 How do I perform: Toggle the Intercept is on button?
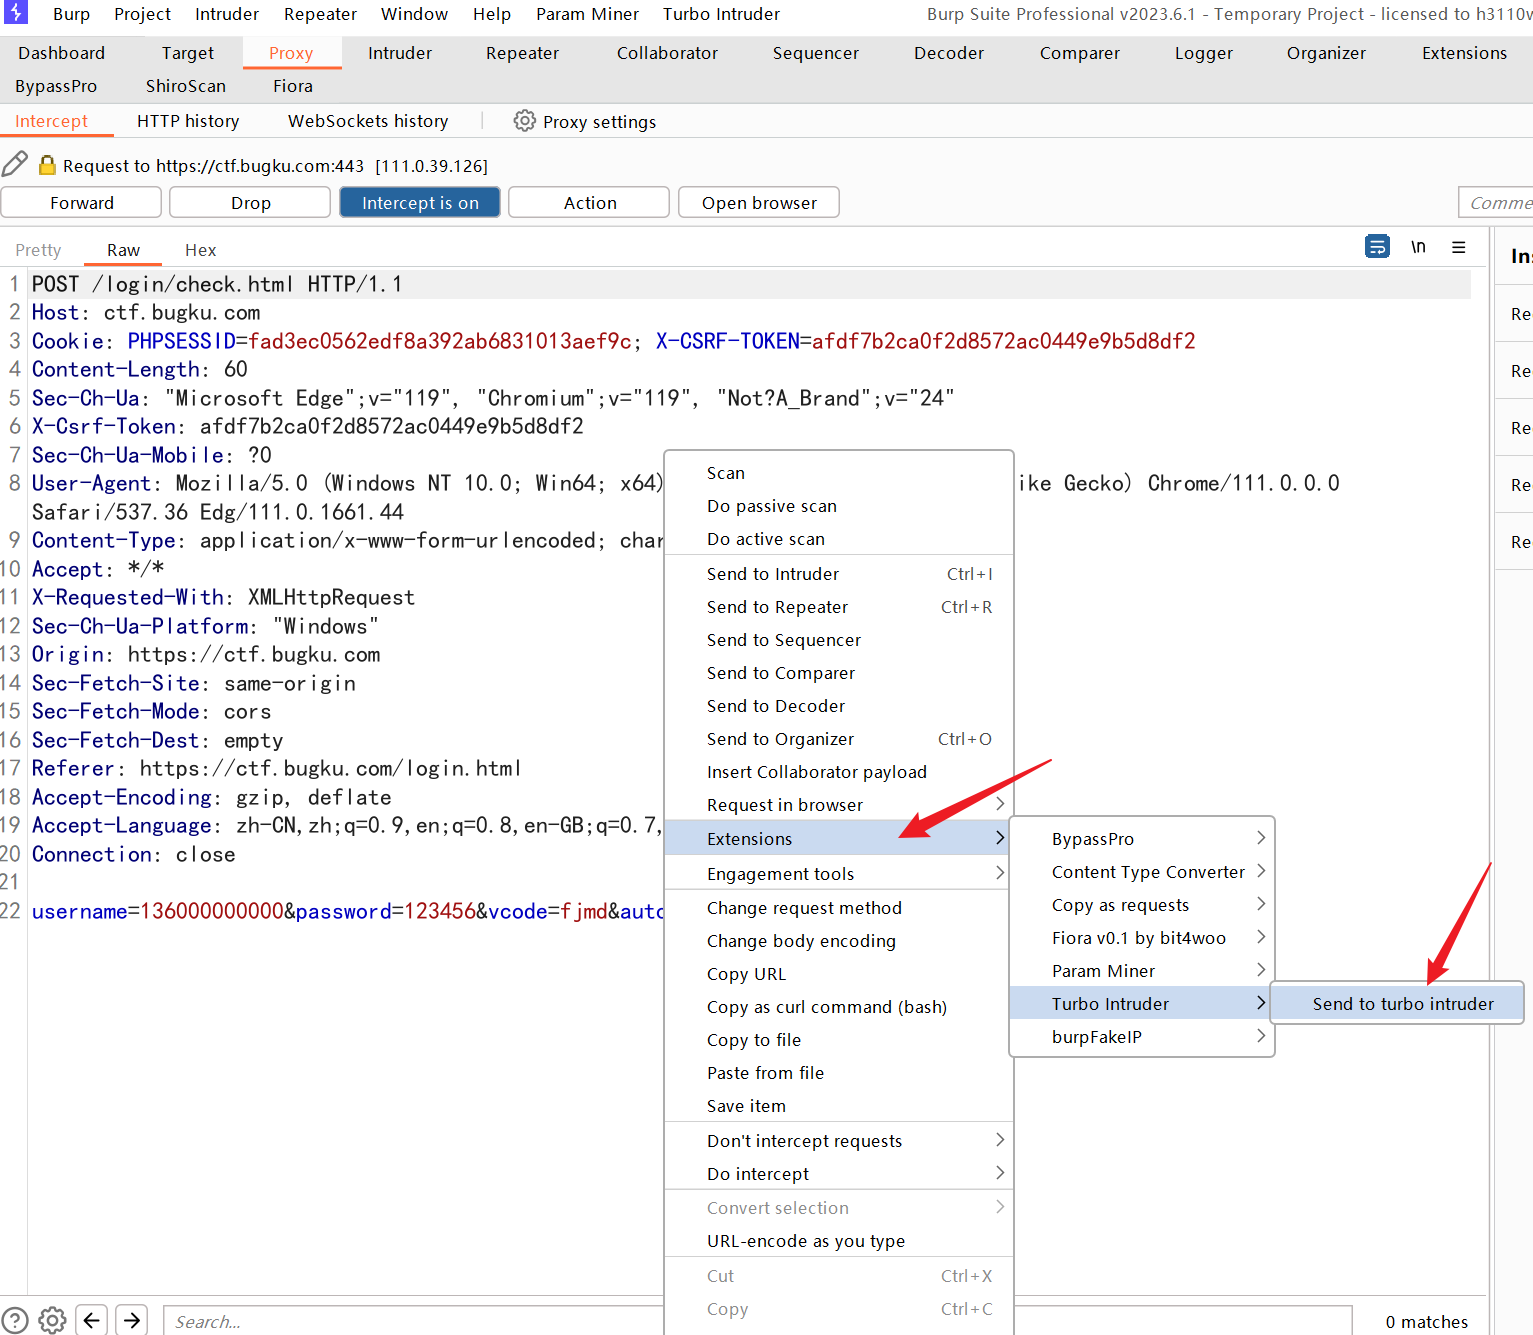point(420,203)
